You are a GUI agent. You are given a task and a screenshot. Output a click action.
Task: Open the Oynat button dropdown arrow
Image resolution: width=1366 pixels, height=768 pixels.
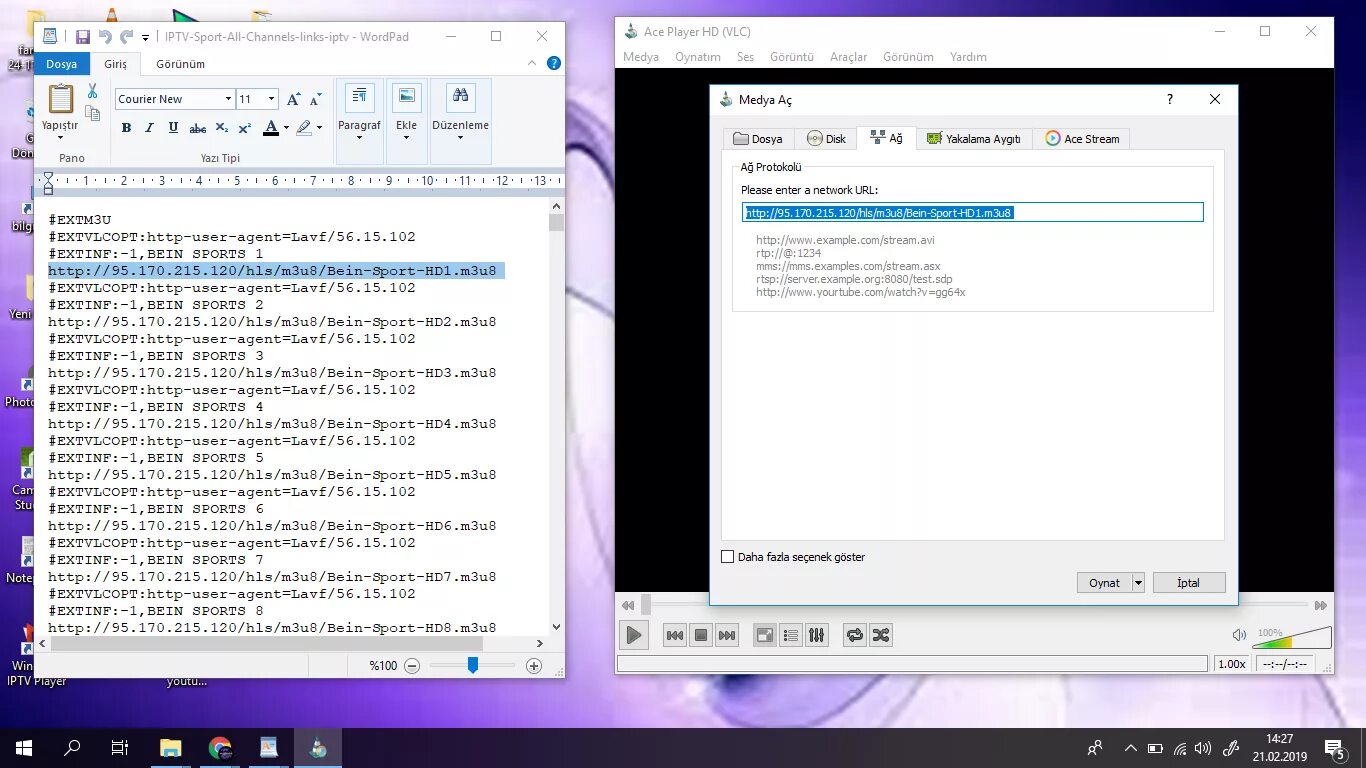1138,583
